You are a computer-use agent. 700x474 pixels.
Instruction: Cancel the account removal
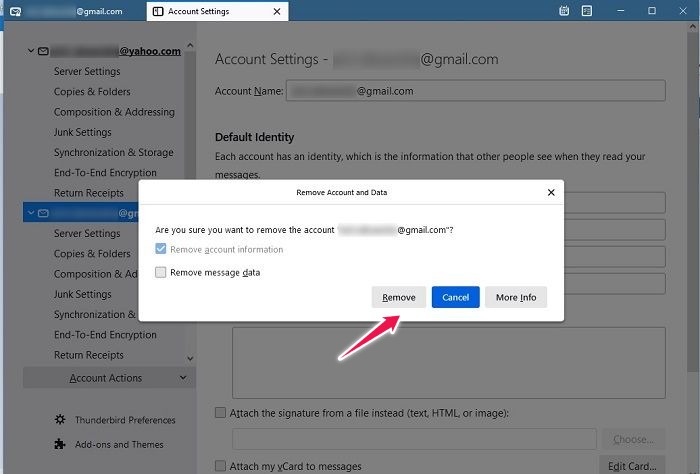point(455,297)
